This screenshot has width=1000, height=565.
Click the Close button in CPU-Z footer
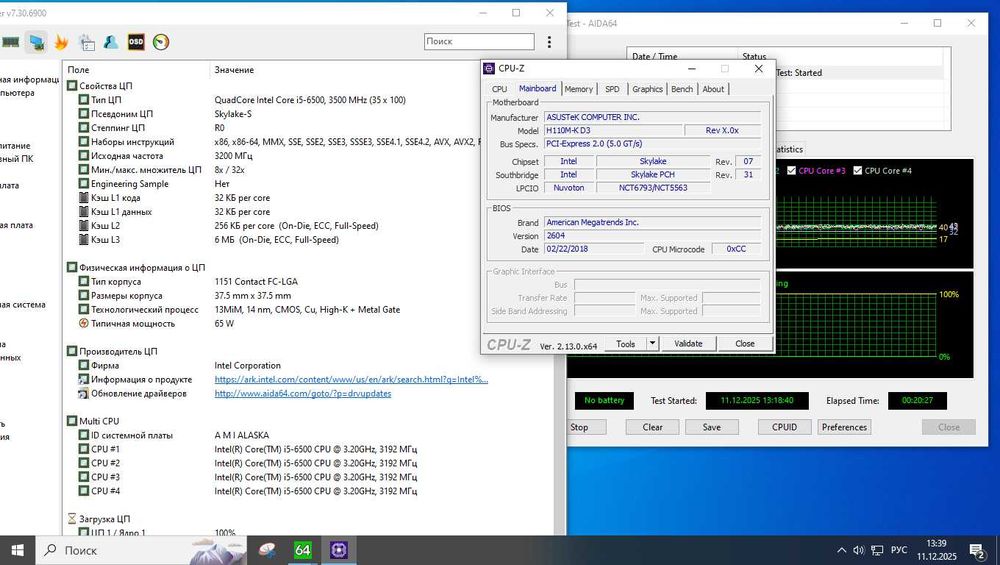(x=744, y=344)
